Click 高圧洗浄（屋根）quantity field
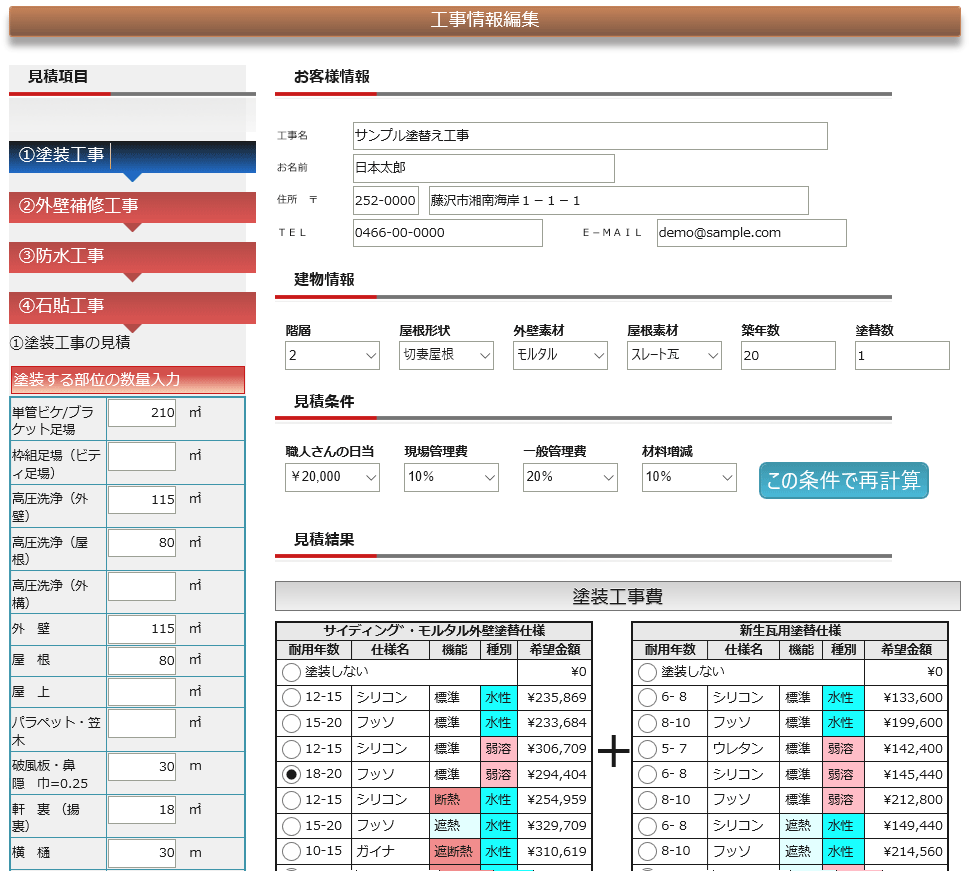The height and width of the screenshot is (871, 969). [142, 543]
